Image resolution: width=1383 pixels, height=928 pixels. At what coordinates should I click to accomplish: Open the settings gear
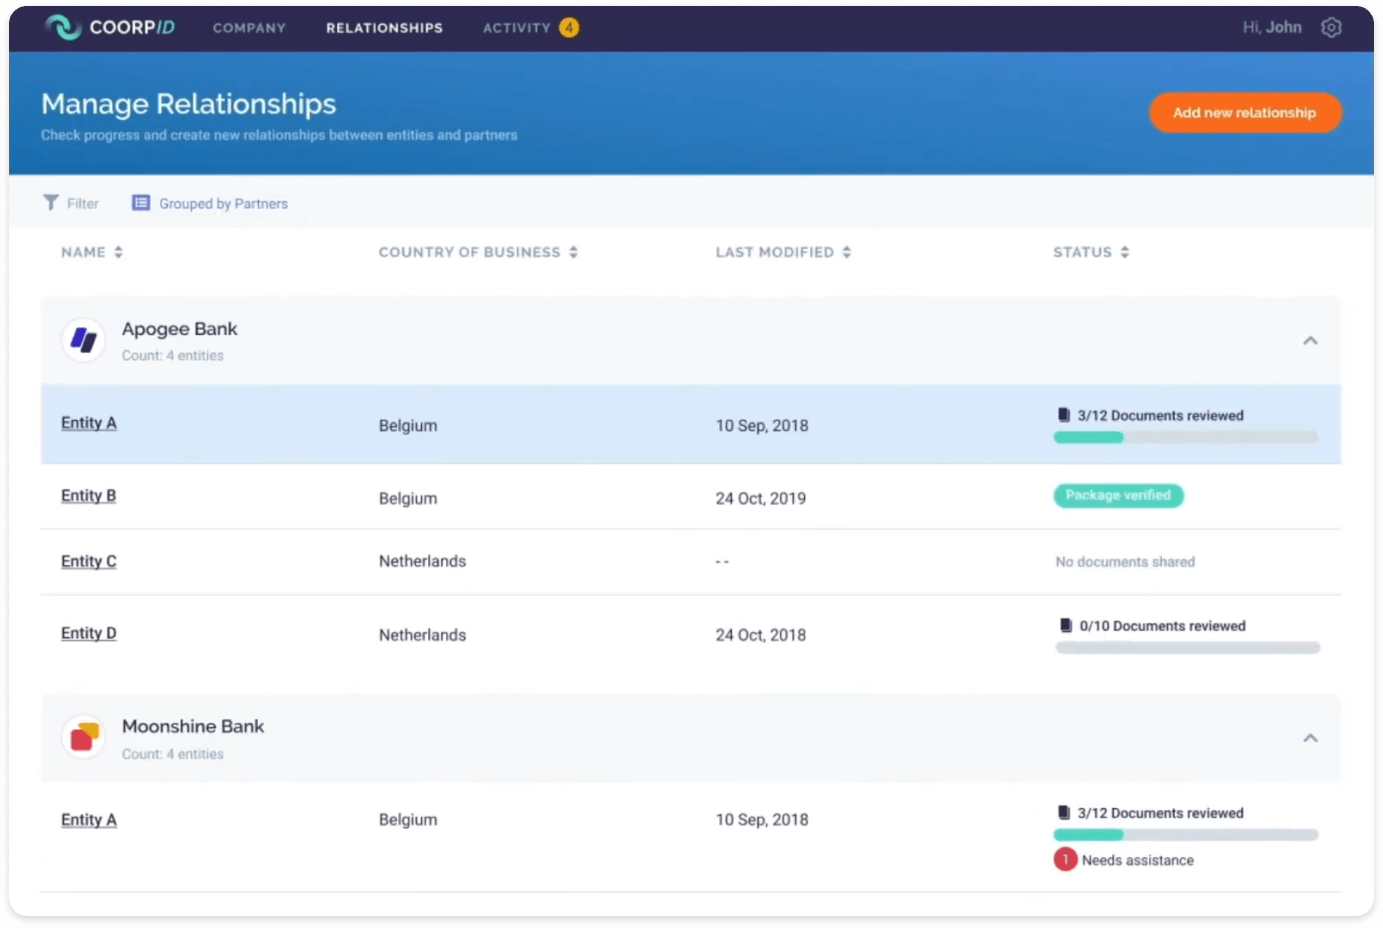pos(1331,27)
